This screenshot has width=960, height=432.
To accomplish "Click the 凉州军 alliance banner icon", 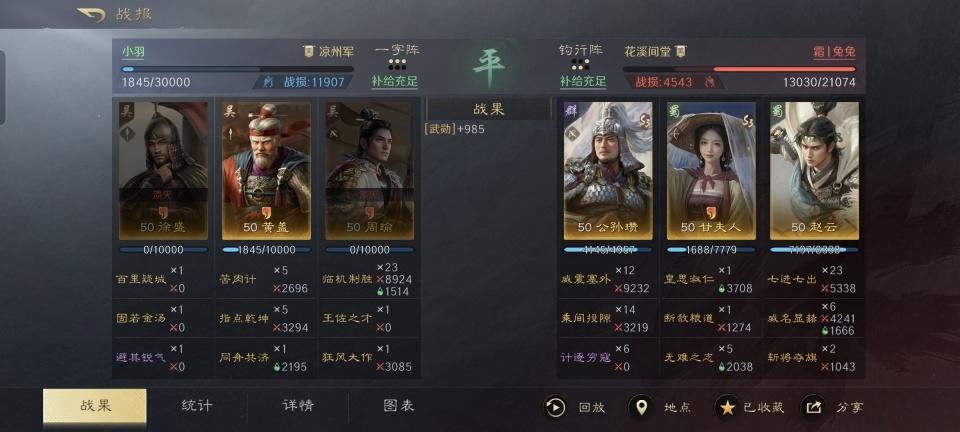I will tap(309, 51).
